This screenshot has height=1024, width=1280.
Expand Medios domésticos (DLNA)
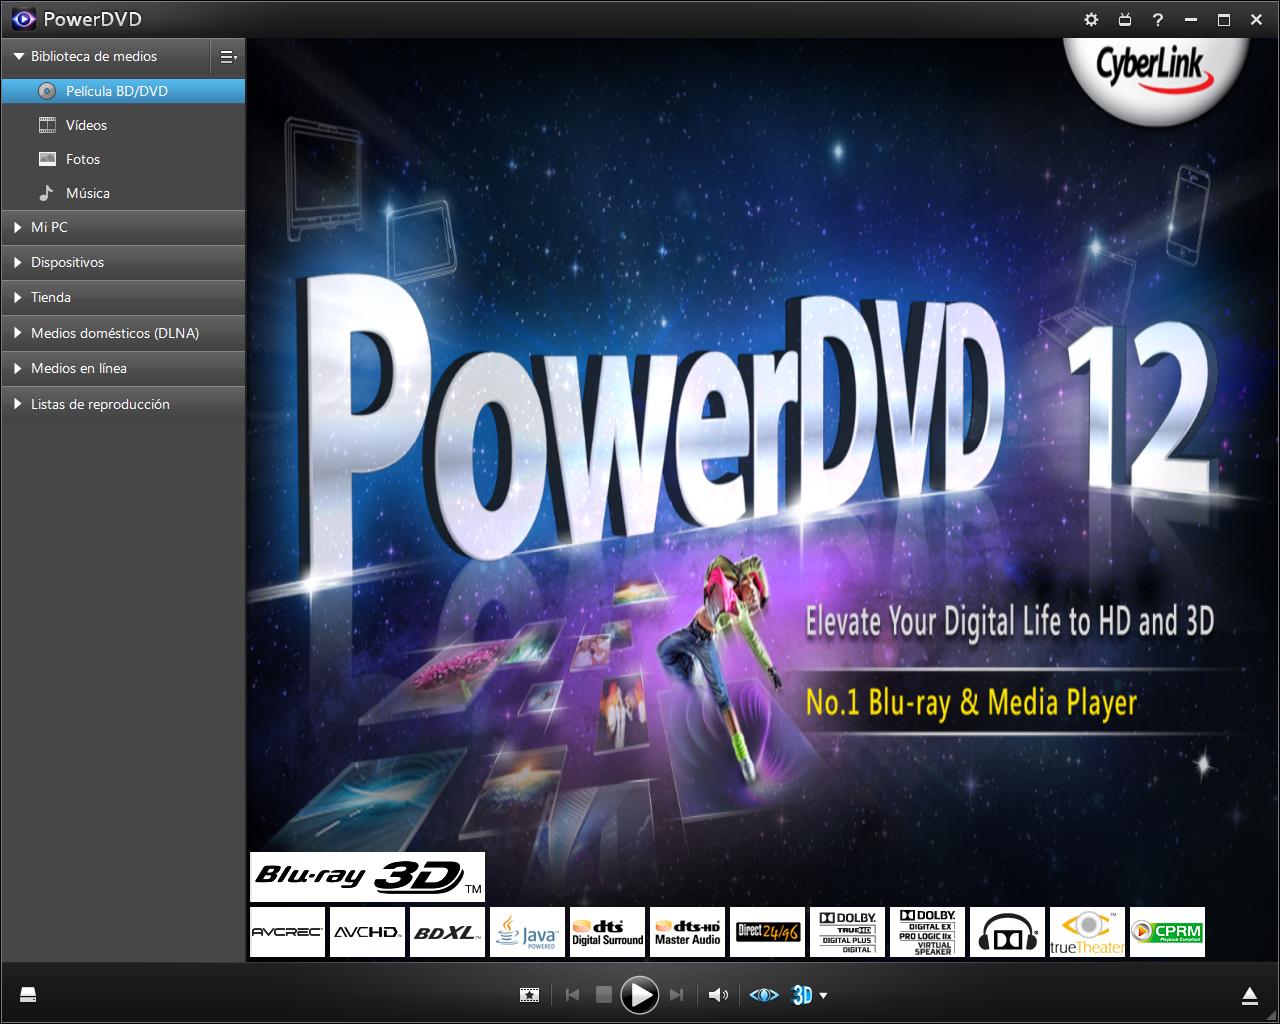pyautogui.click(x=123, y=334)
